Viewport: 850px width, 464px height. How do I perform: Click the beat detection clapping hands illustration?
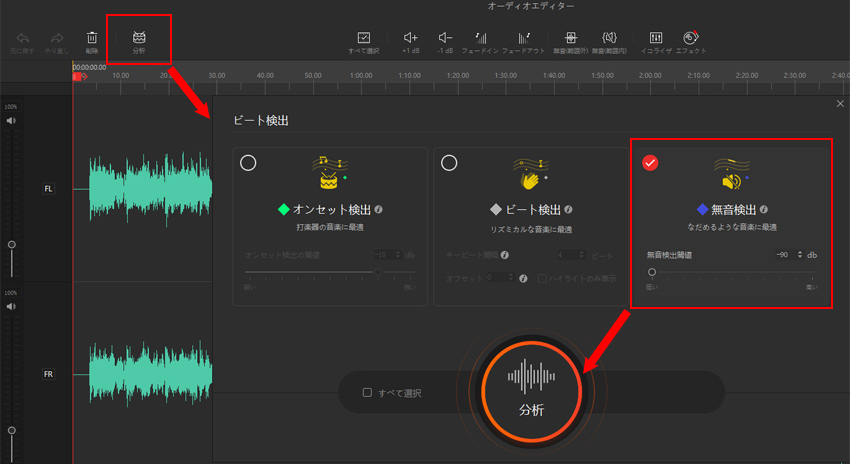click(531, 173)
